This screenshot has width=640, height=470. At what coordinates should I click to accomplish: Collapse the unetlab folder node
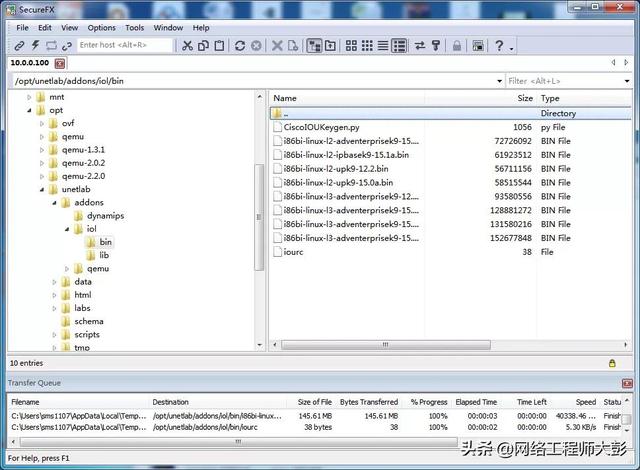[42, 189]
